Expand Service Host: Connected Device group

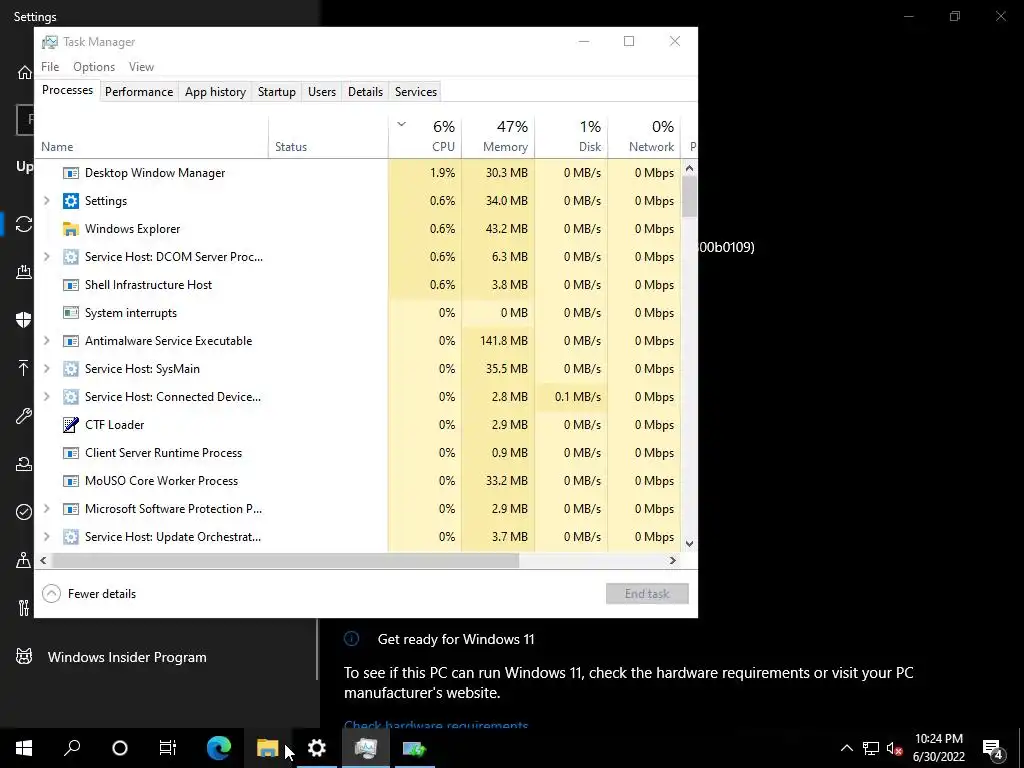[x=46, y=397]
